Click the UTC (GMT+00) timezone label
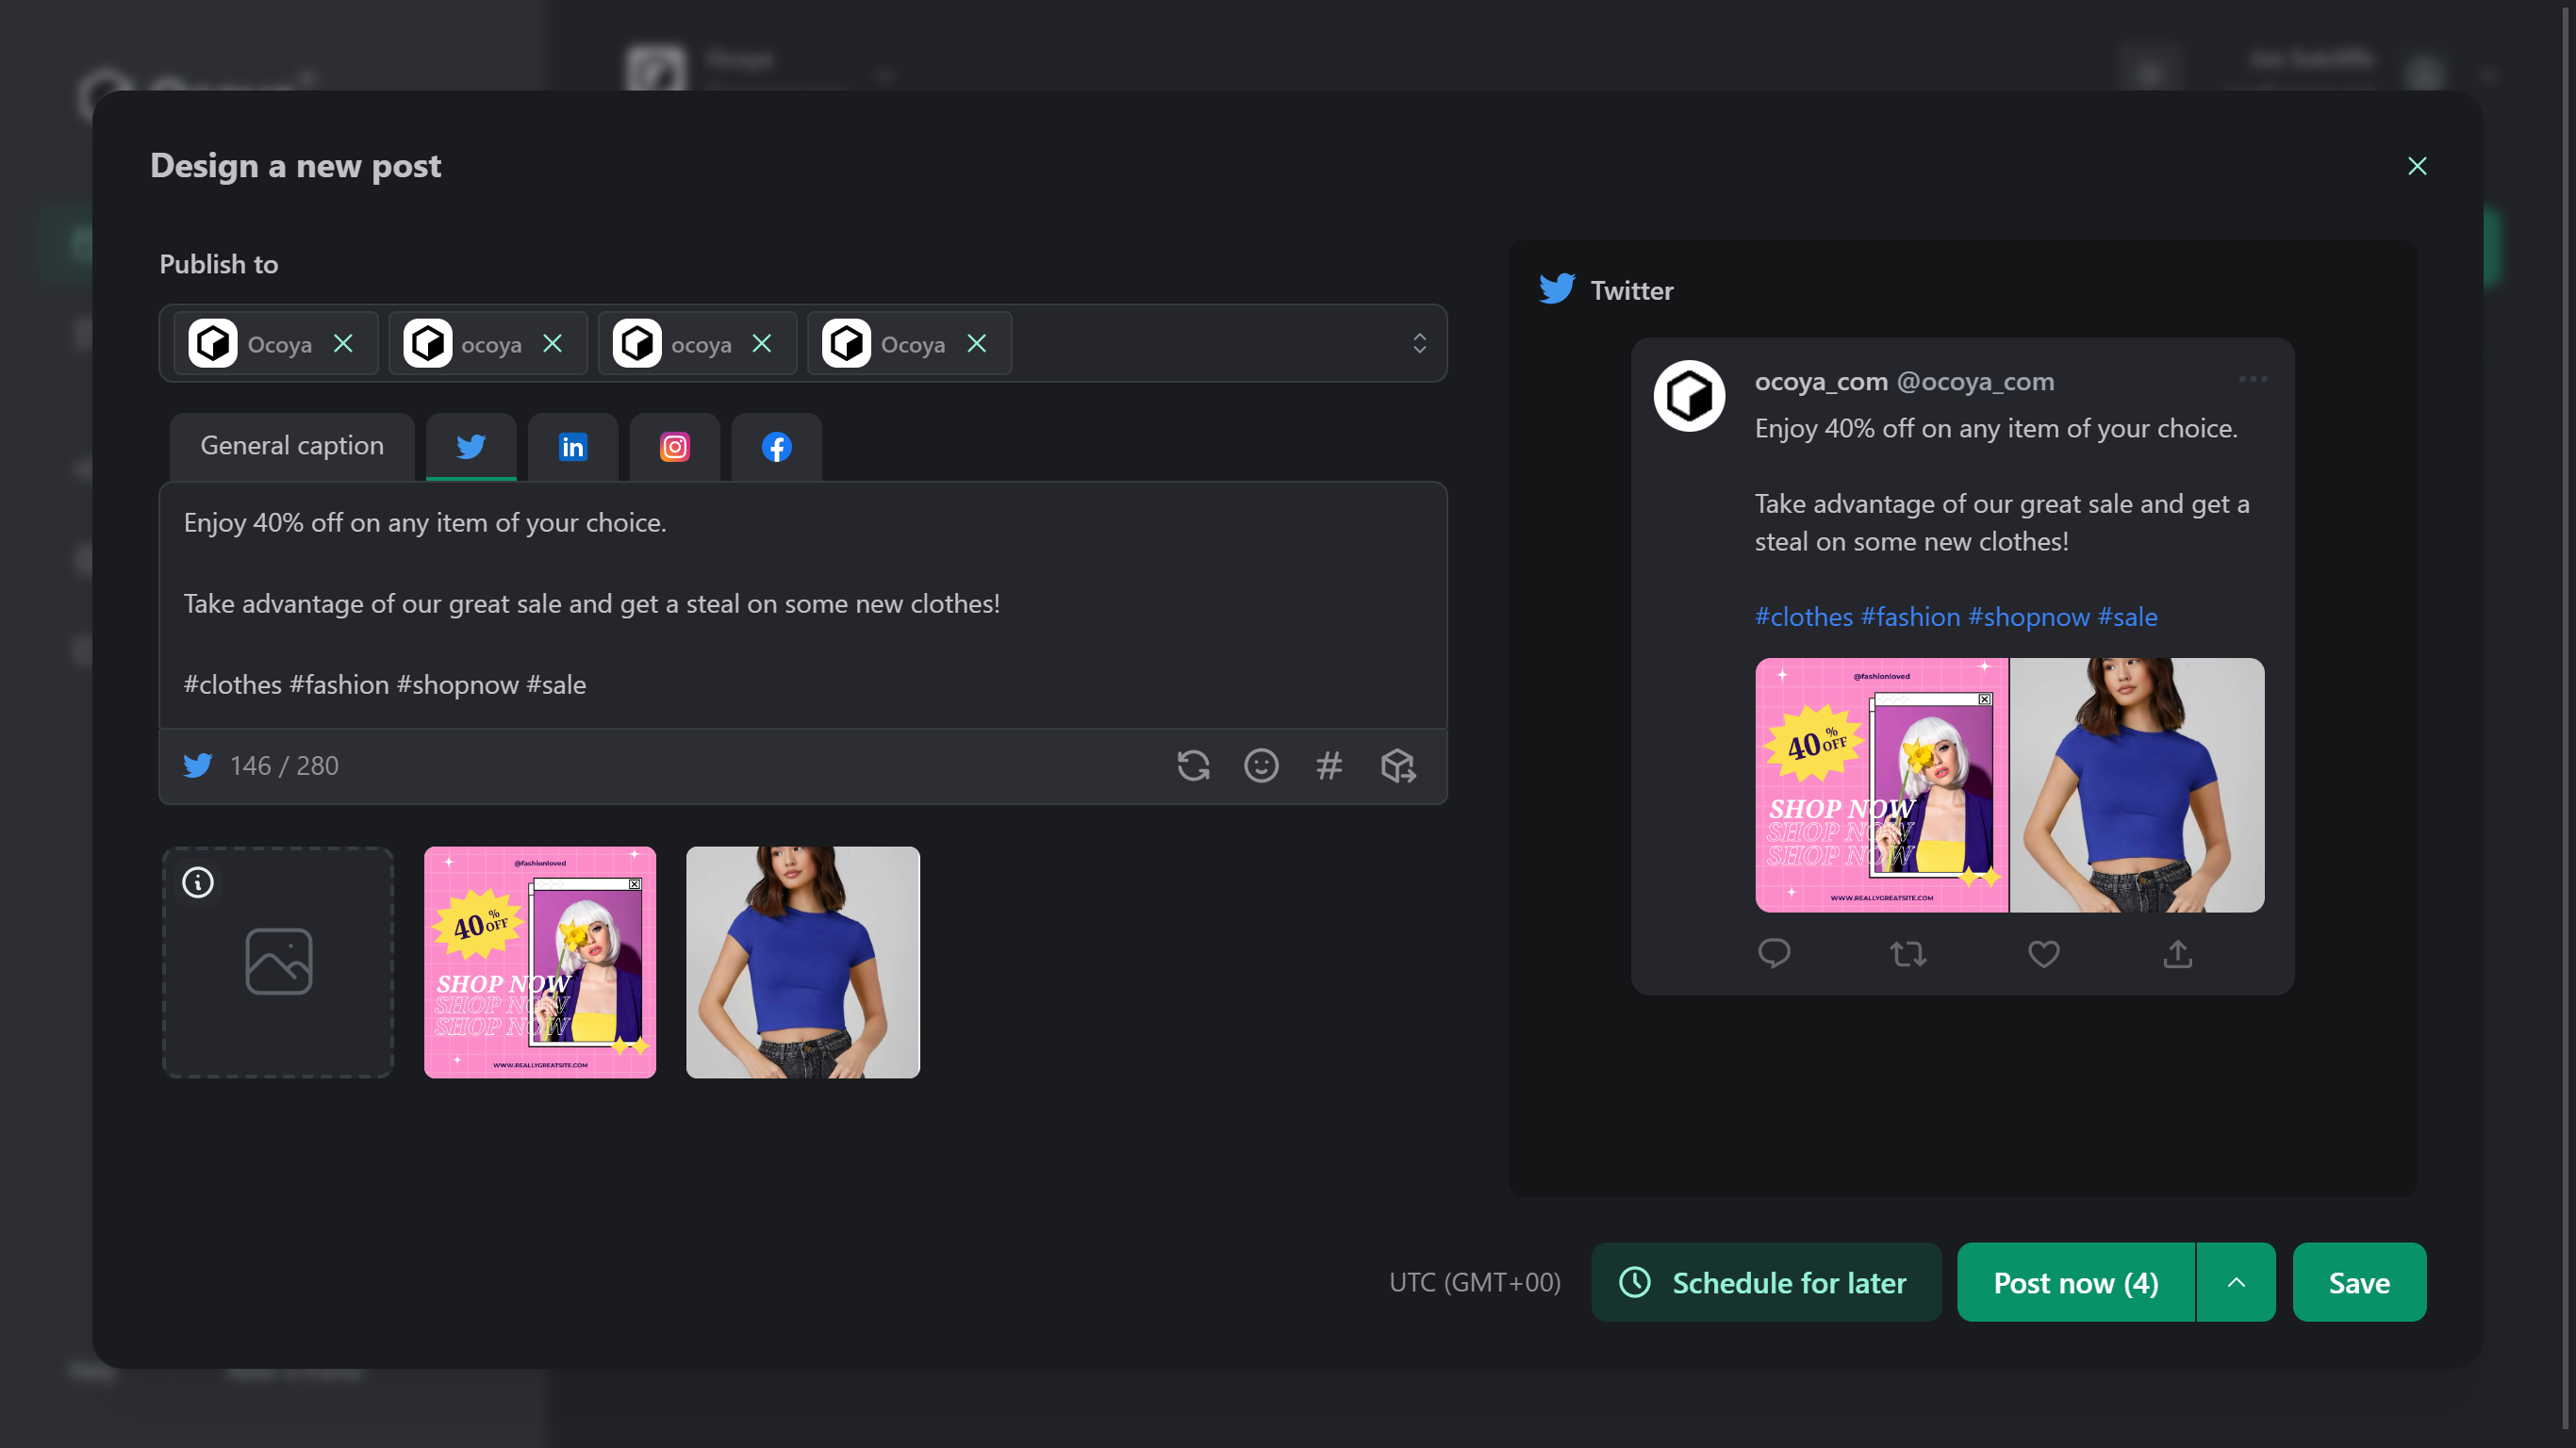The width and height of the screenshot is (2576, 1448). coord(1474,1282)
